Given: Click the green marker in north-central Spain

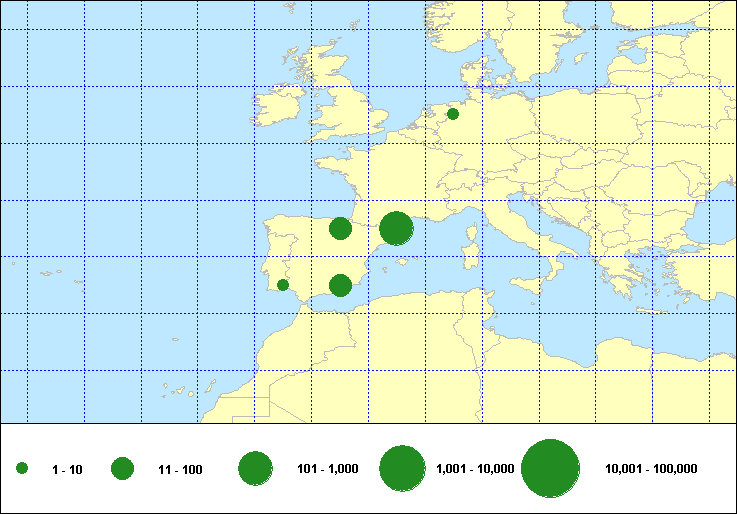Looking at the screenshot, I should (340, 229).
